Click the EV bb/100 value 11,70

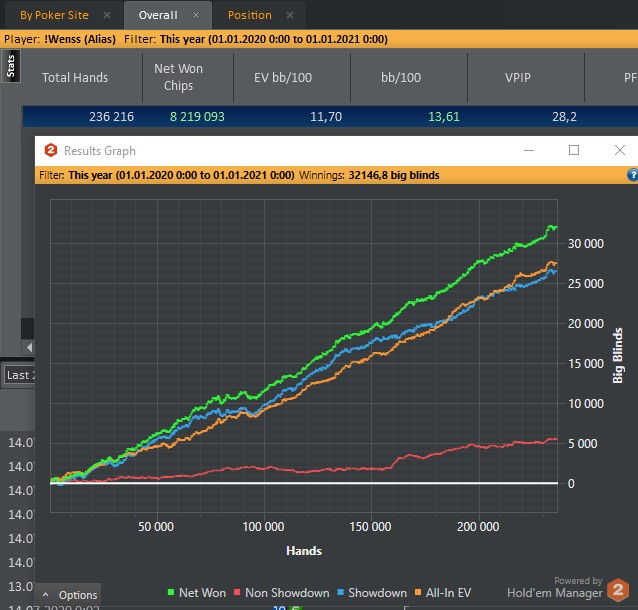point(326,117)
